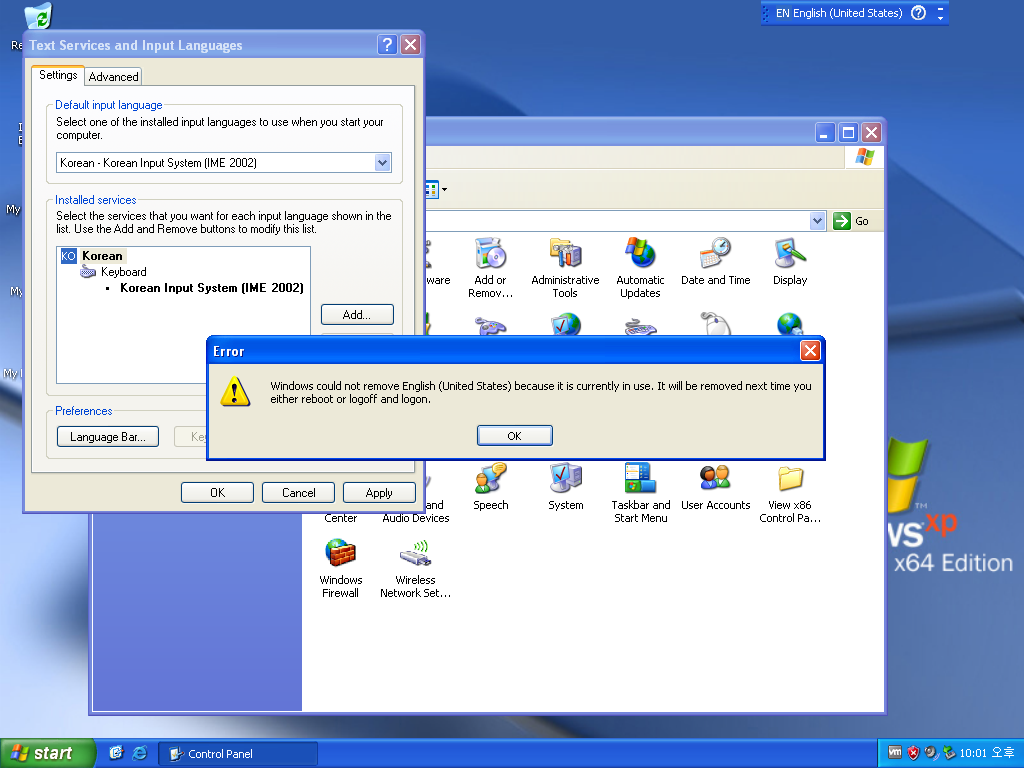Switch to the Advanced tab
Screen dimensions: 1024x768
pyautogui.click(x=114, y=76)
